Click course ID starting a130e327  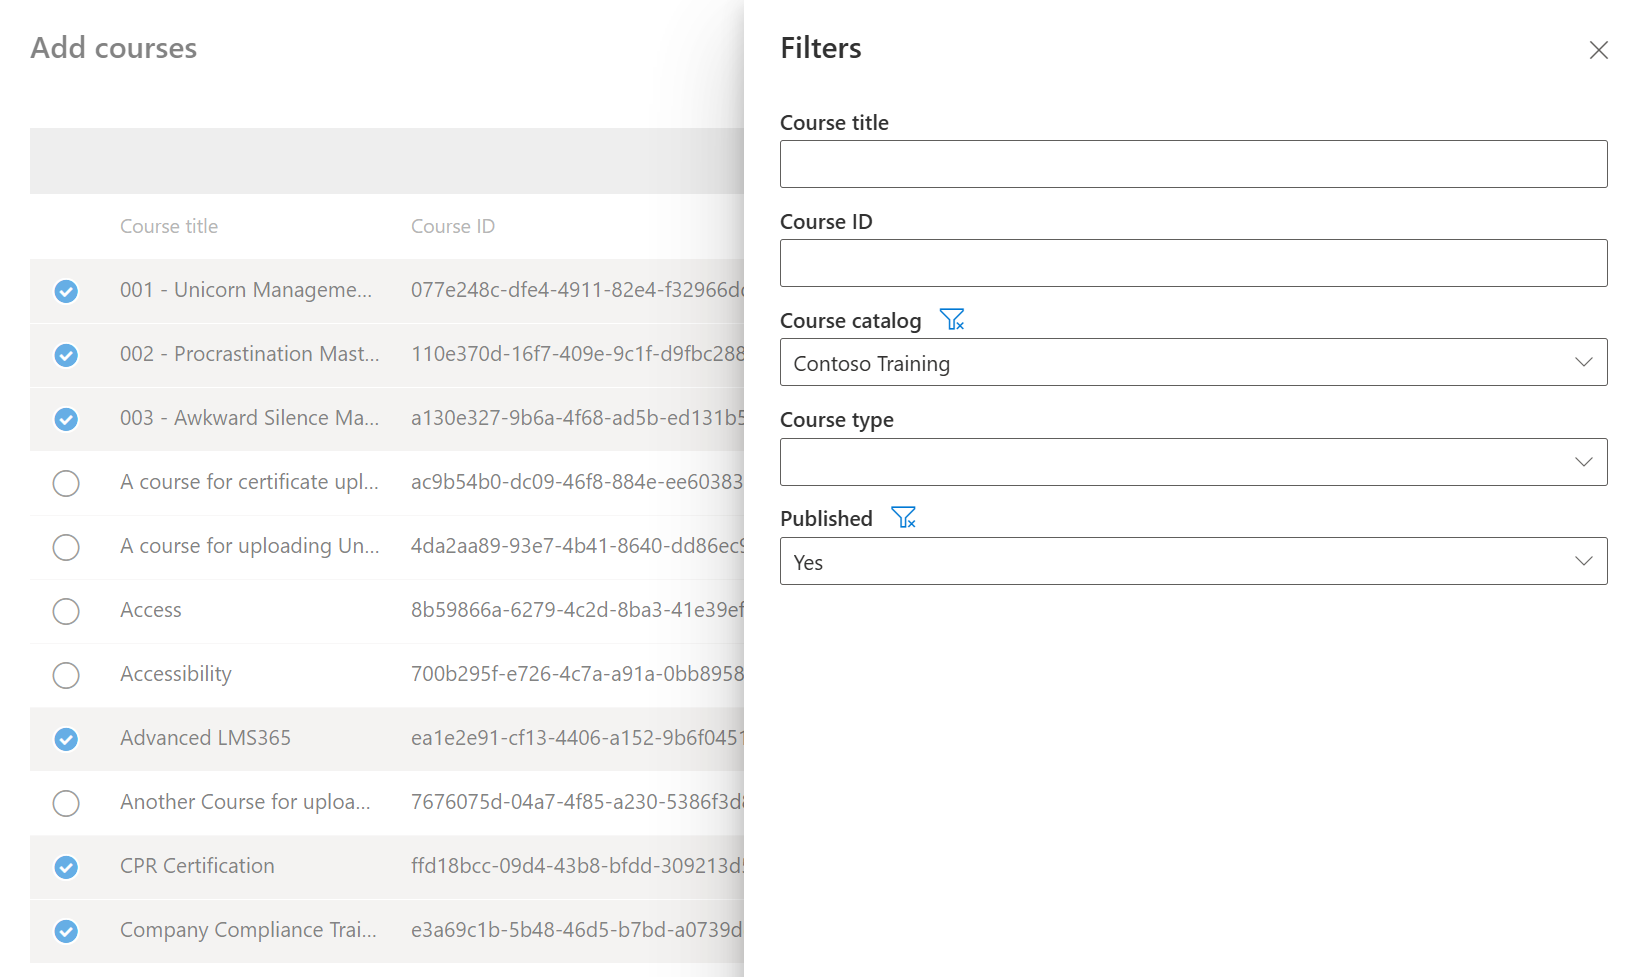577,418
